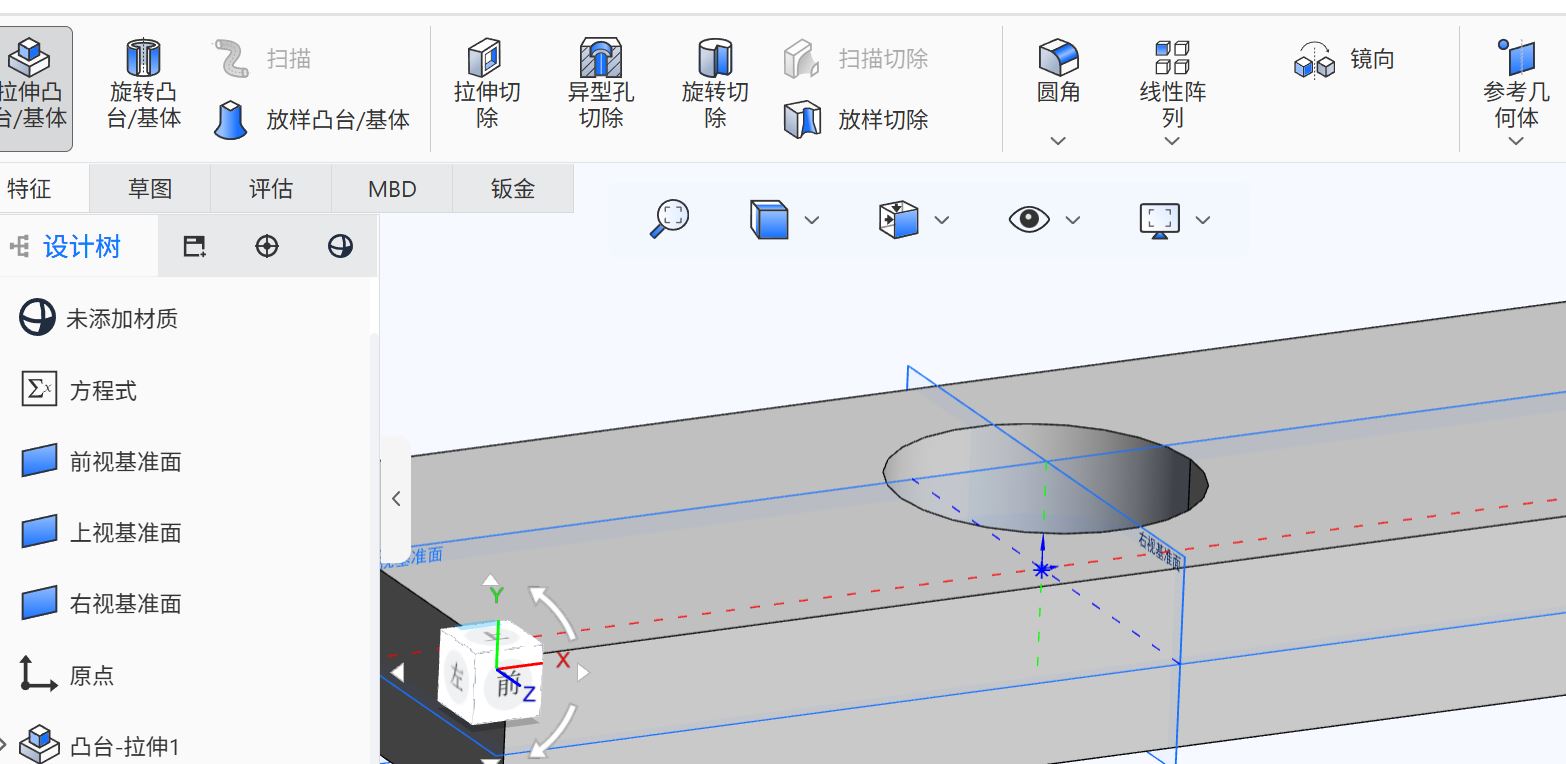Collapse the side panel with arrow handle
1566x764 pixels.
click(x=396, y=499)
